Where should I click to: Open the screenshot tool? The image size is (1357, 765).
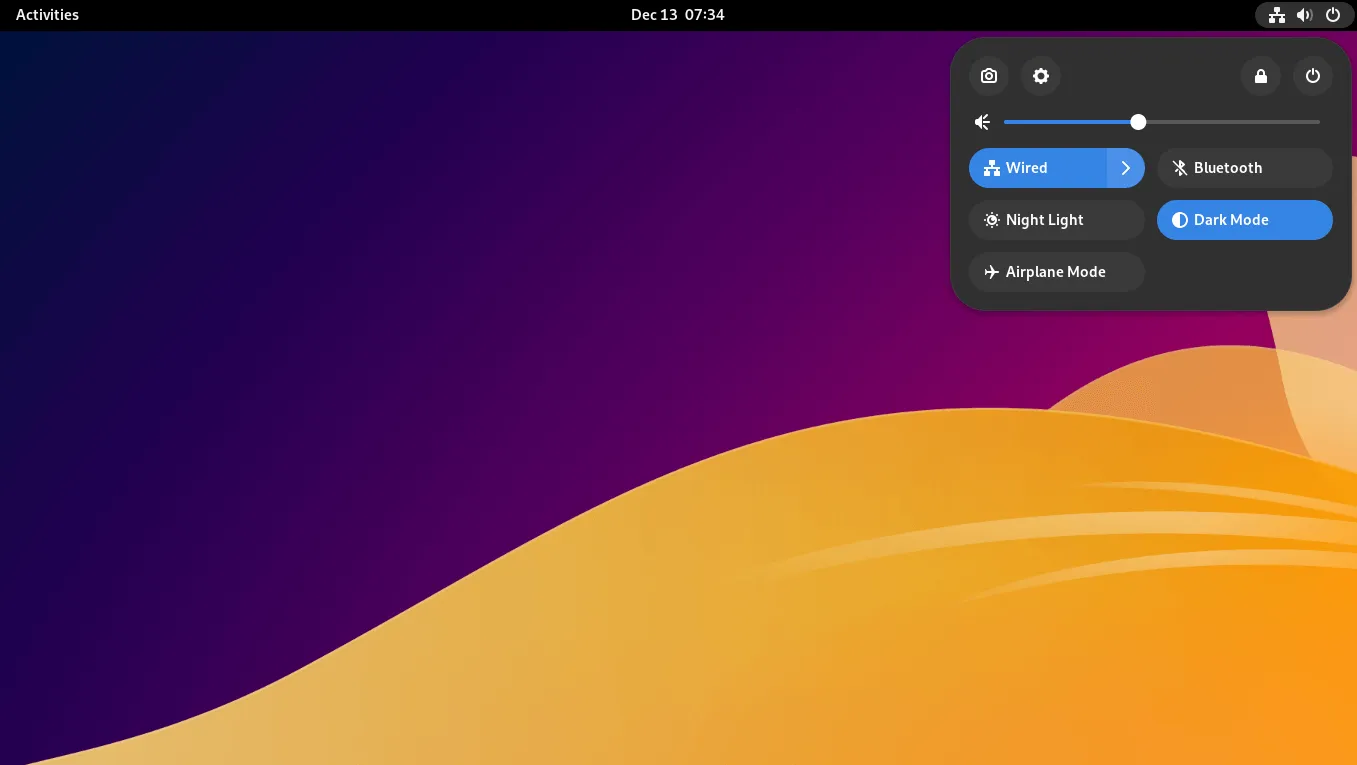(988, 76)
